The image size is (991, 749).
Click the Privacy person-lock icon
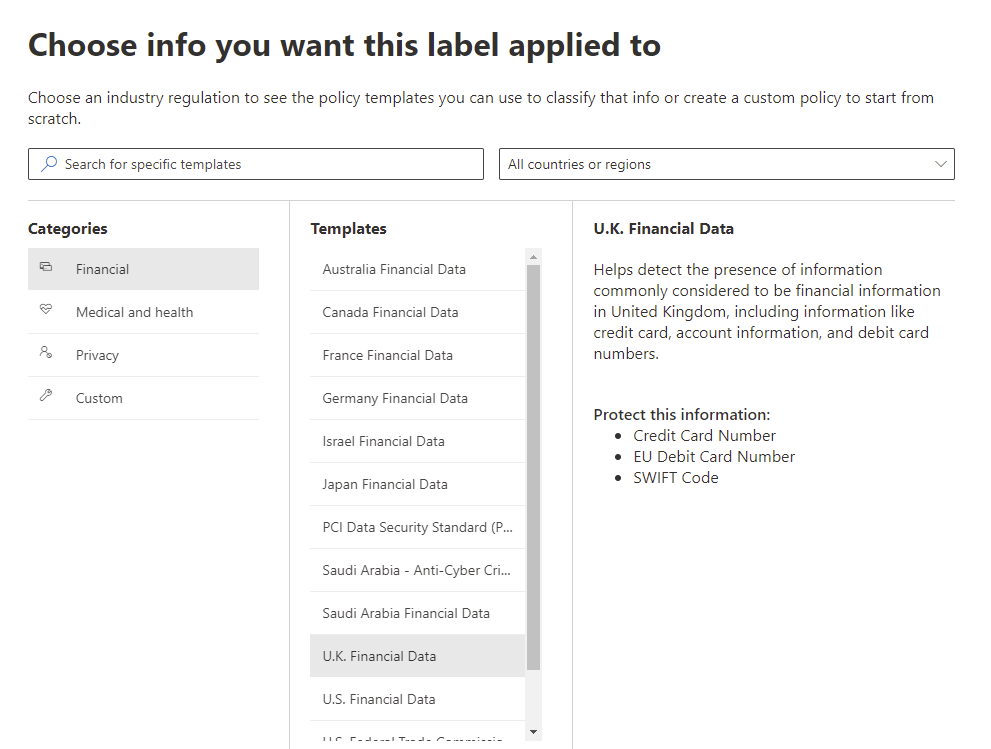pos(46,353)
